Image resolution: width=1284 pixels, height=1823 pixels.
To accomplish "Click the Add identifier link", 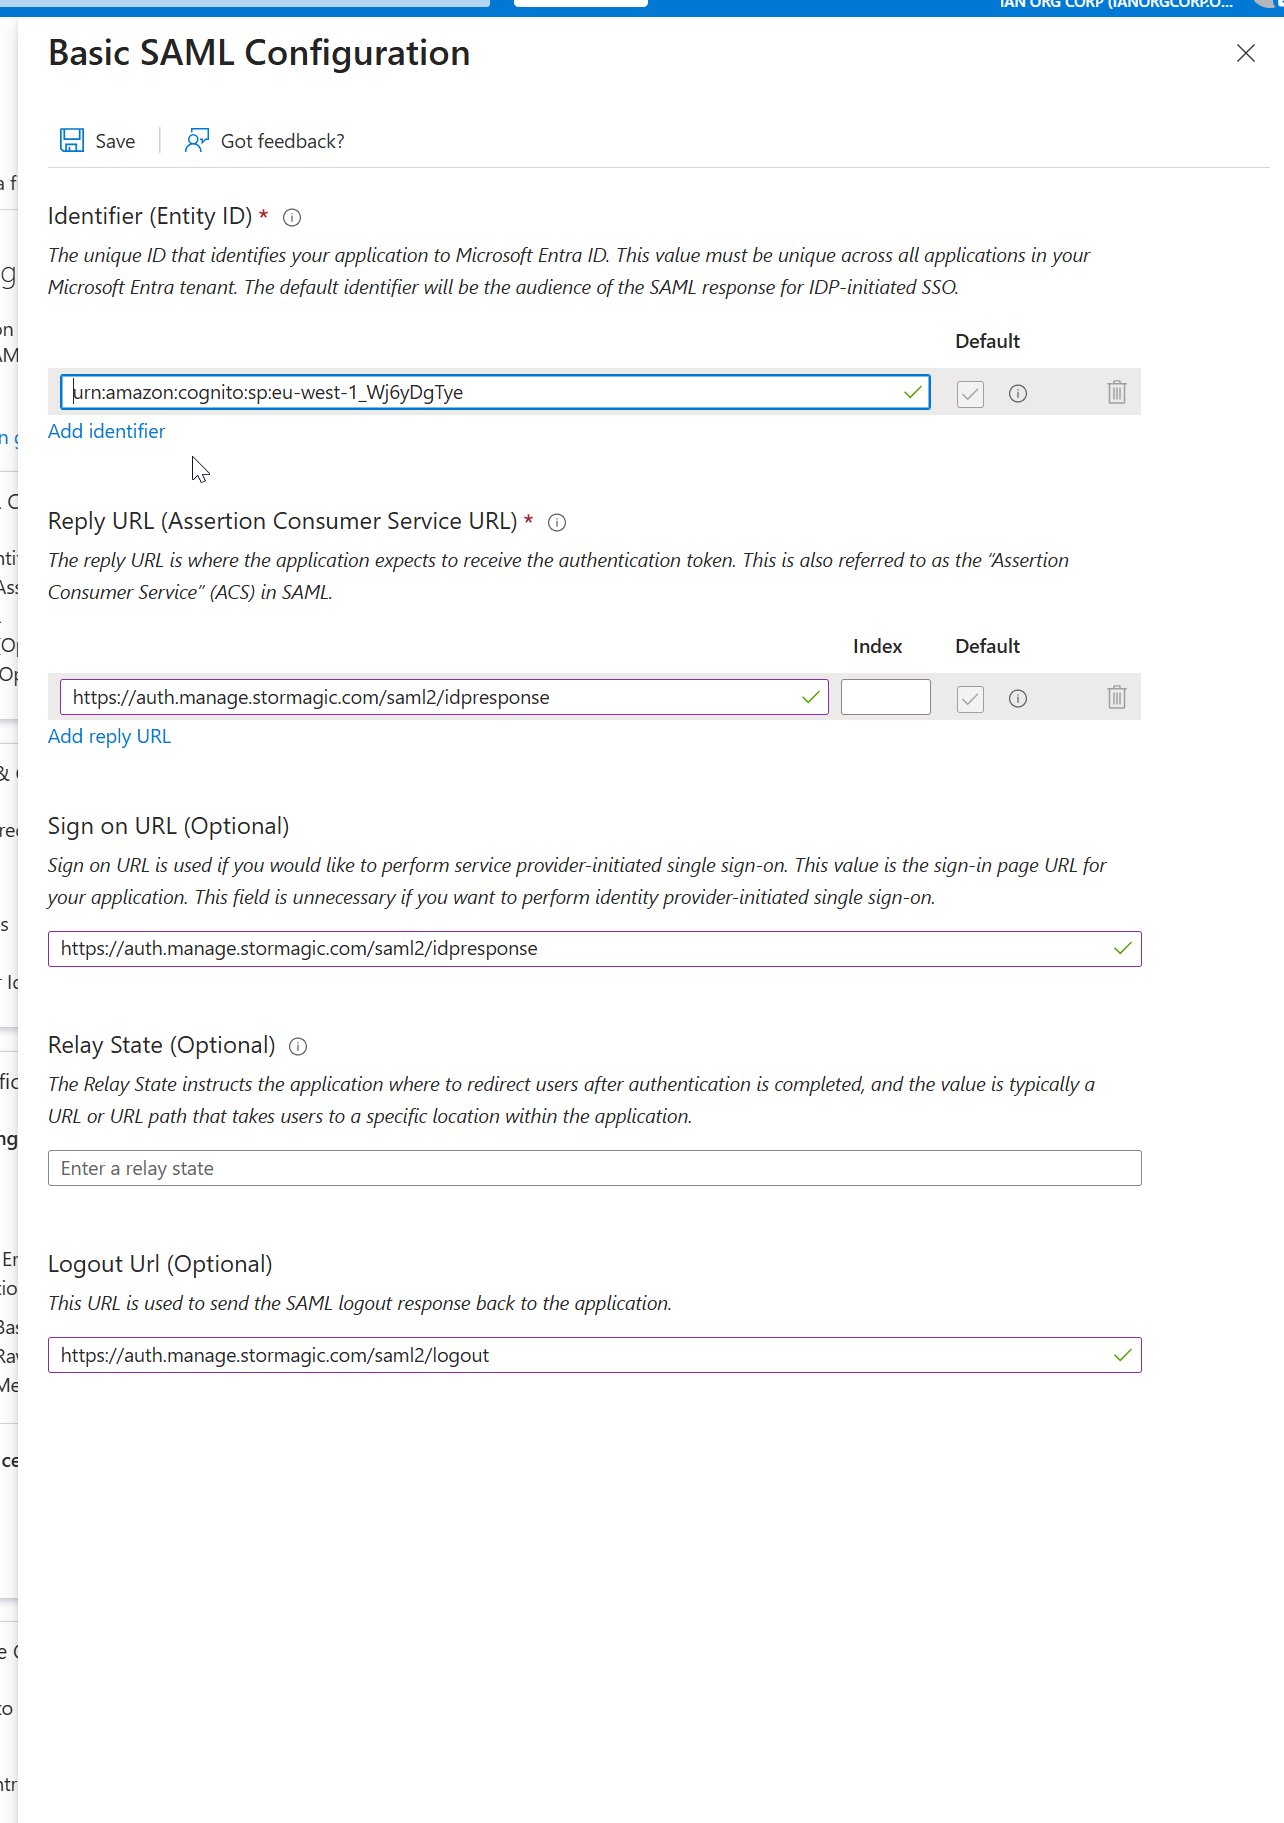I will [107, 431].
